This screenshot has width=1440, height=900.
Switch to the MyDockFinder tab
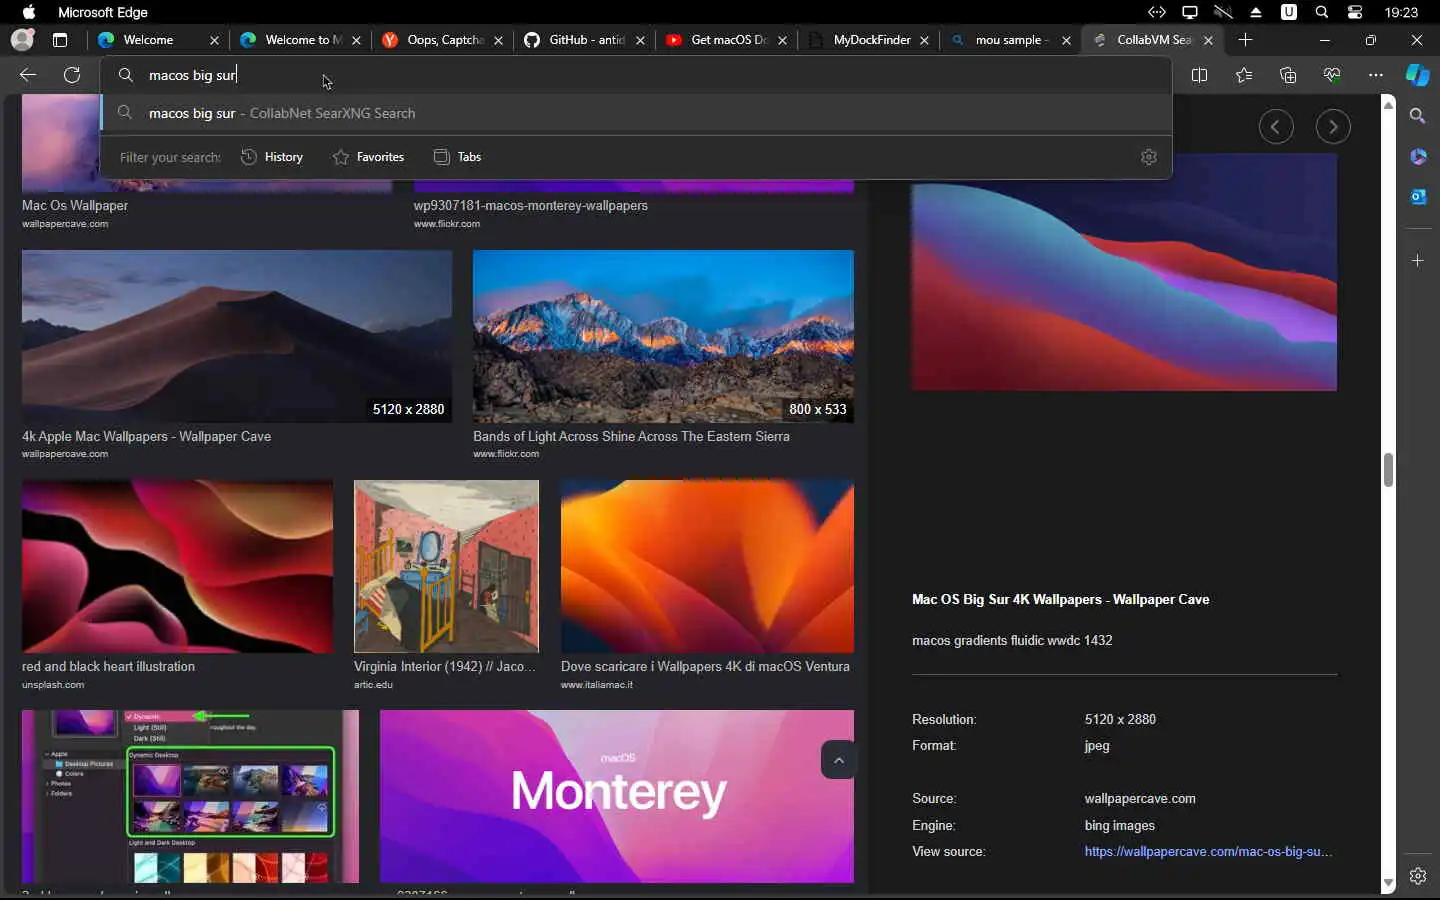pos(869,40)
